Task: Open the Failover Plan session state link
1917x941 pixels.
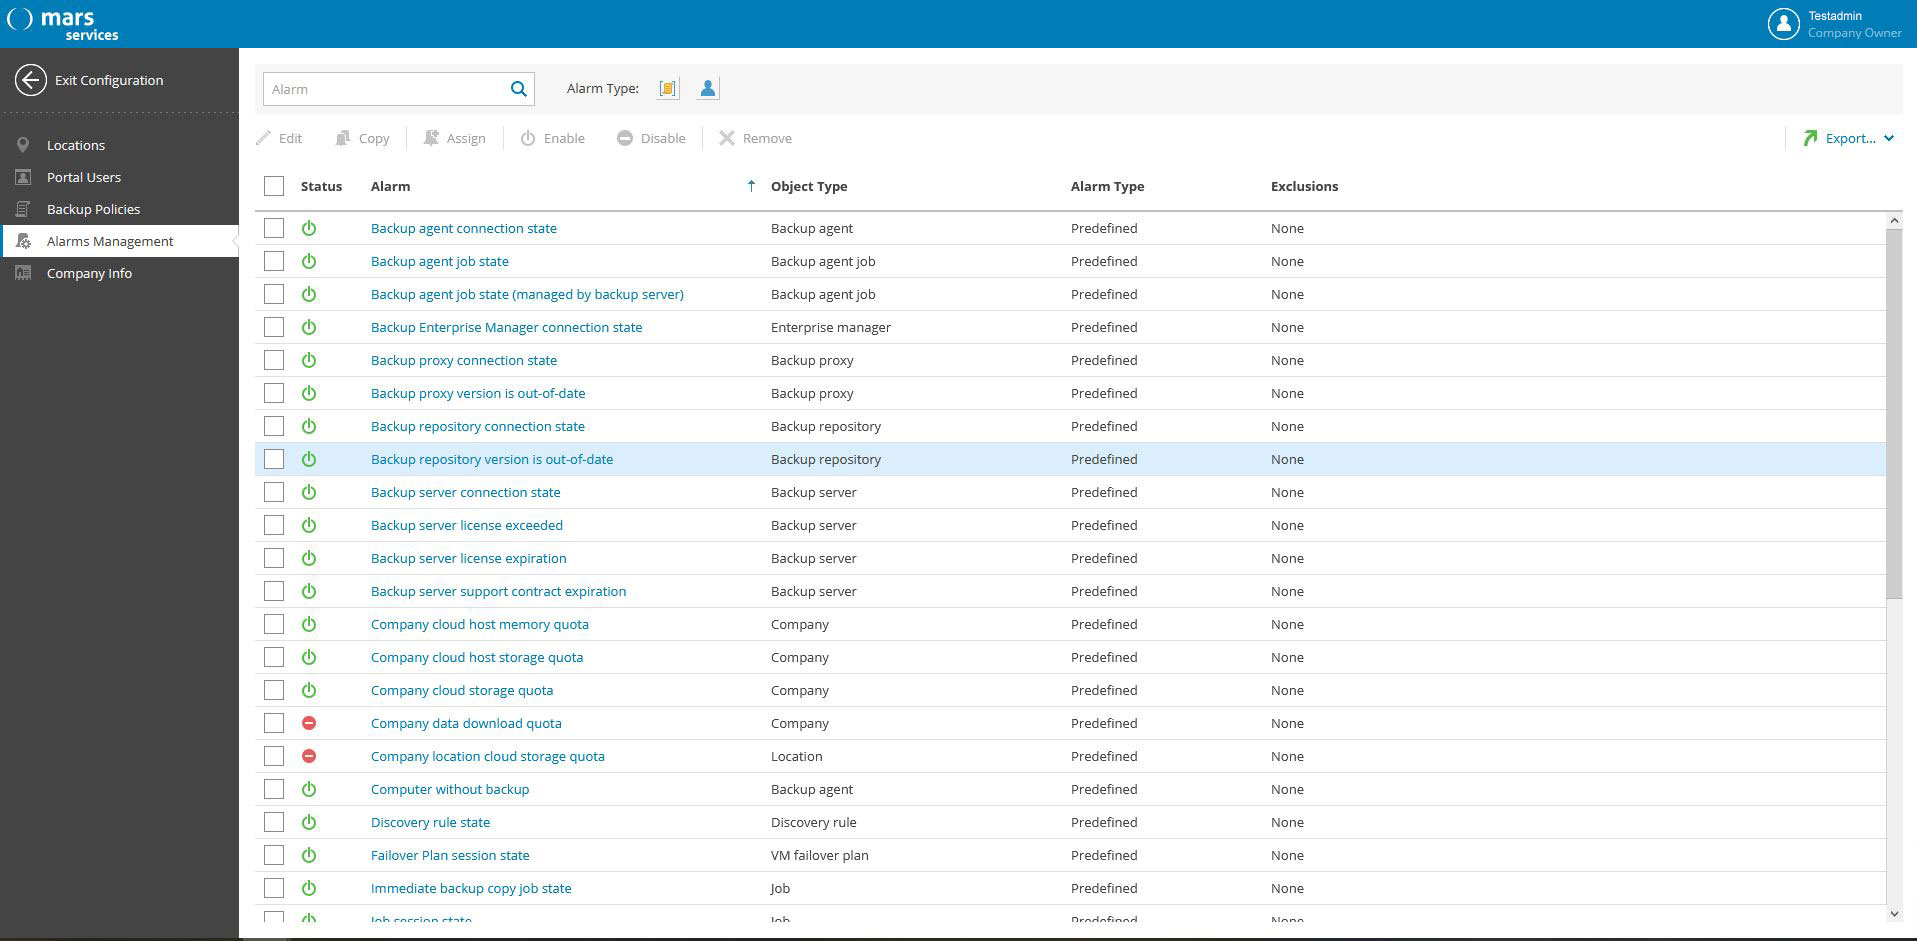Action: [x=450, y=855]
